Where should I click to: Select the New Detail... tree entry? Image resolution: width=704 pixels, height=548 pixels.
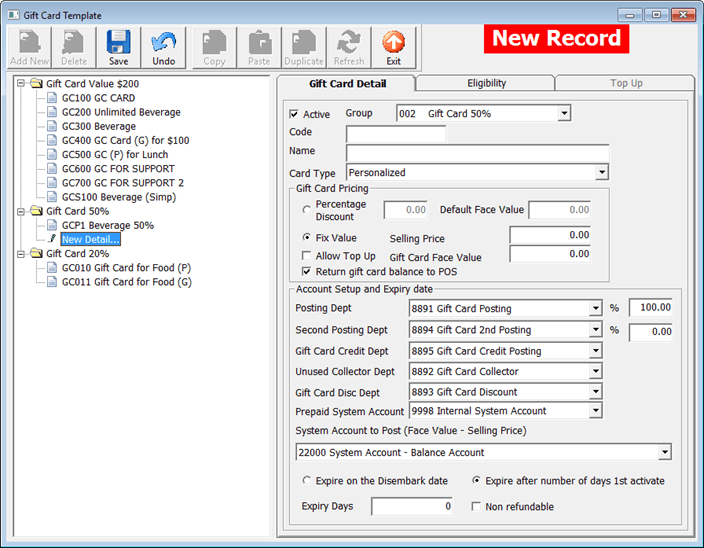tap(91, 239)
